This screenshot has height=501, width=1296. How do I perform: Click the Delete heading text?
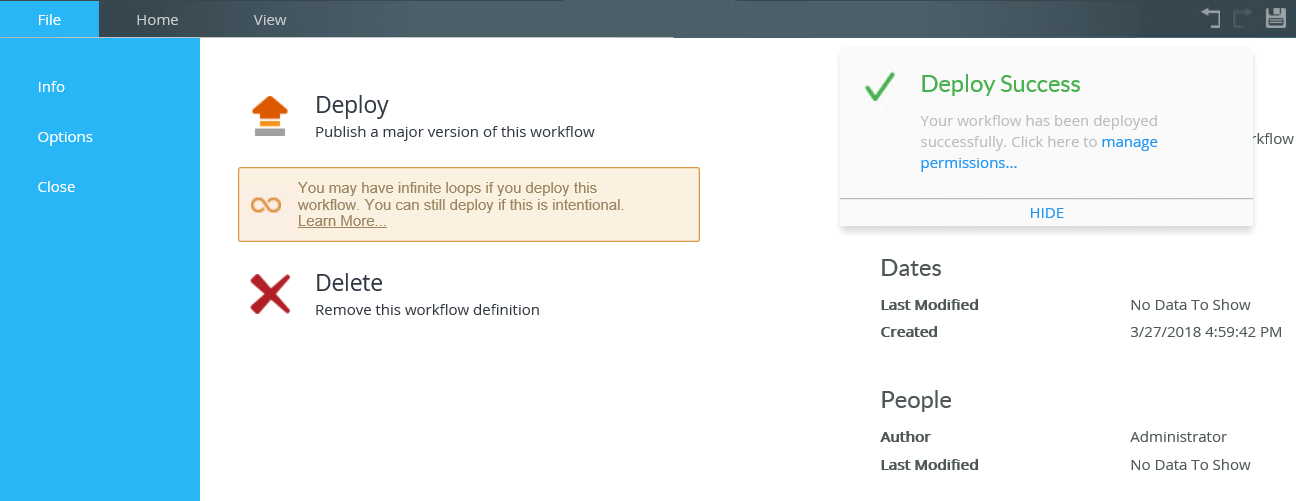348,282
